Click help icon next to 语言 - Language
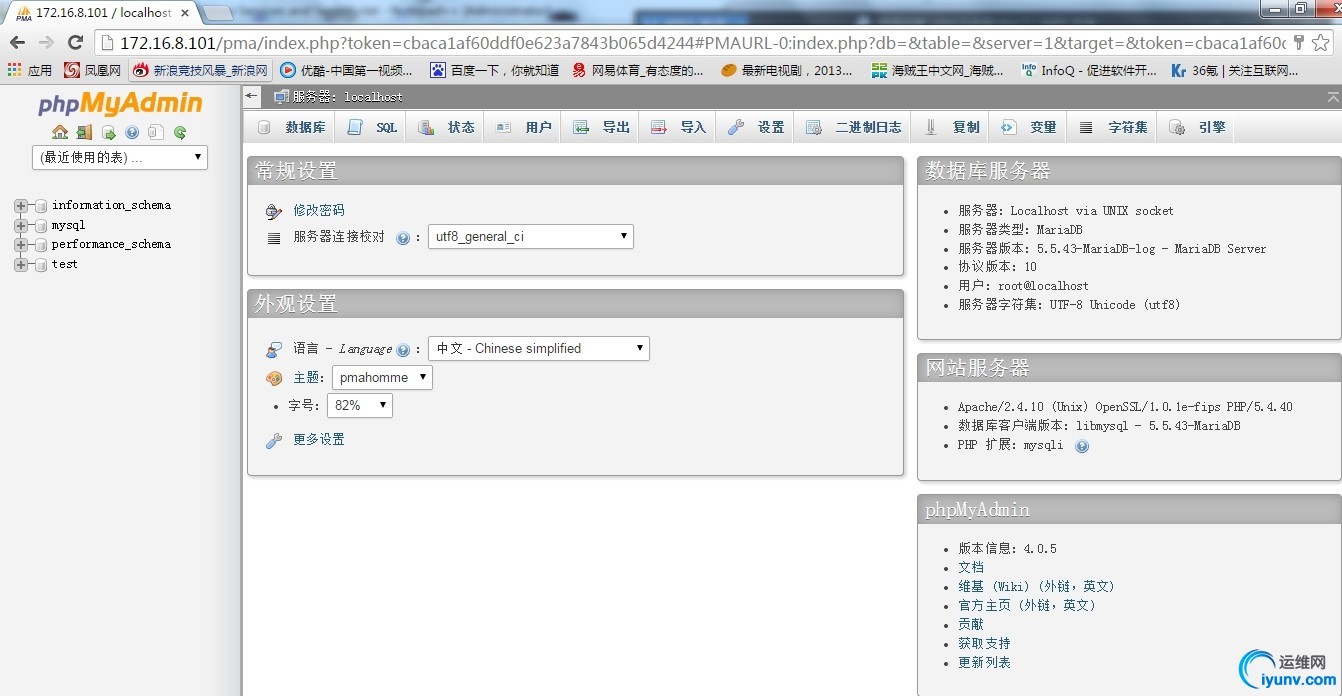 [403, 350]
